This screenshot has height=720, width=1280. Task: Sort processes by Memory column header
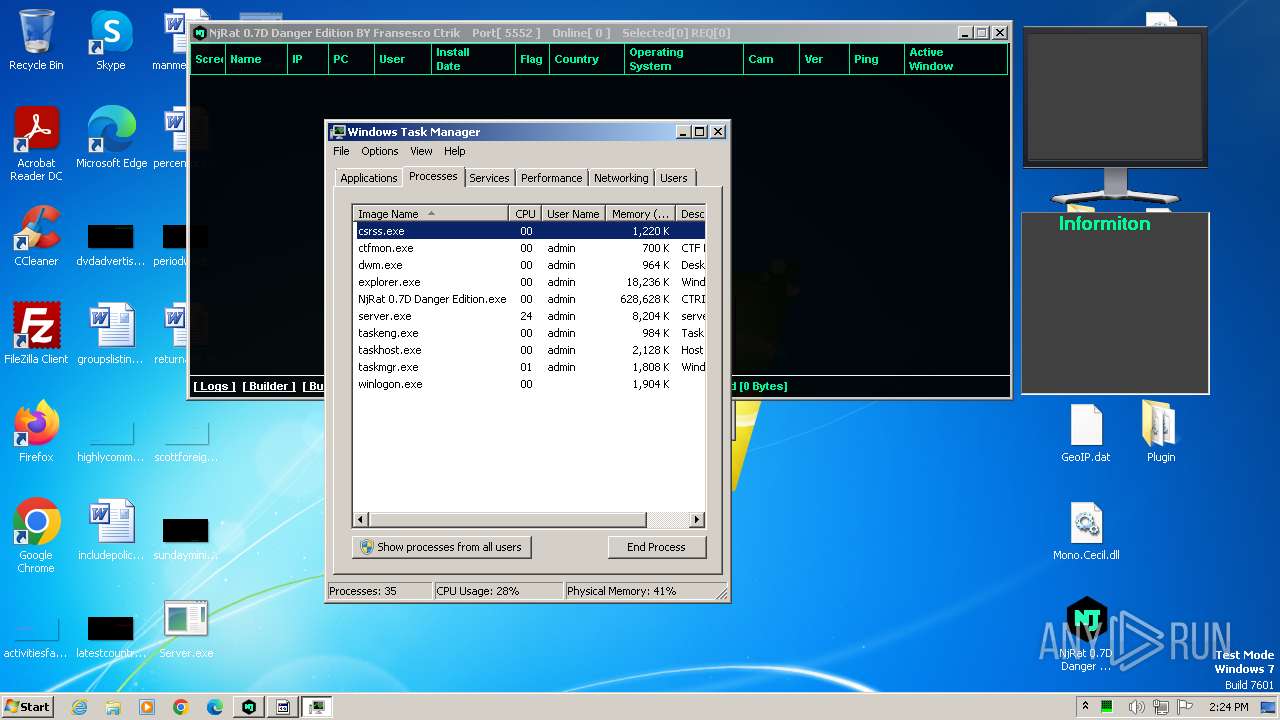(640, 214)
